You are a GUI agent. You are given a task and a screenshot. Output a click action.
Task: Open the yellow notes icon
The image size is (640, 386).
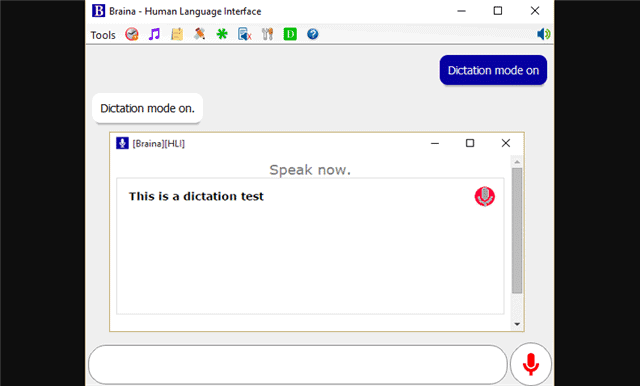point(177,34)
